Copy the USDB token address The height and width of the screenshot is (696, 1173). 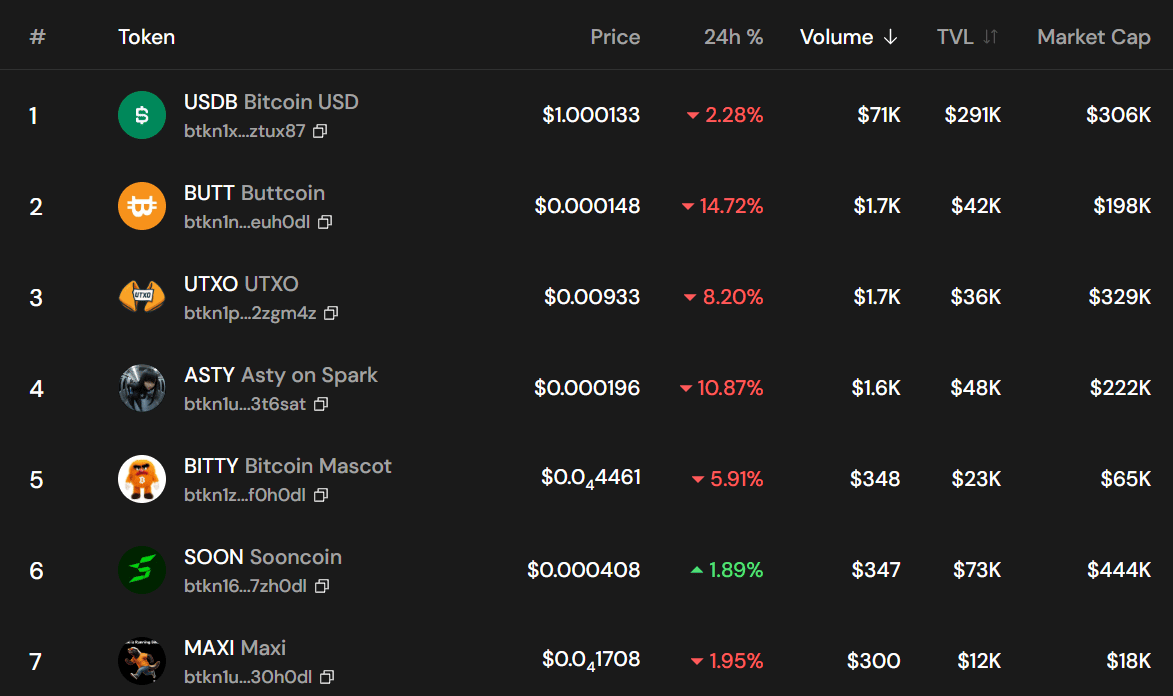click(x=320, y=131)
